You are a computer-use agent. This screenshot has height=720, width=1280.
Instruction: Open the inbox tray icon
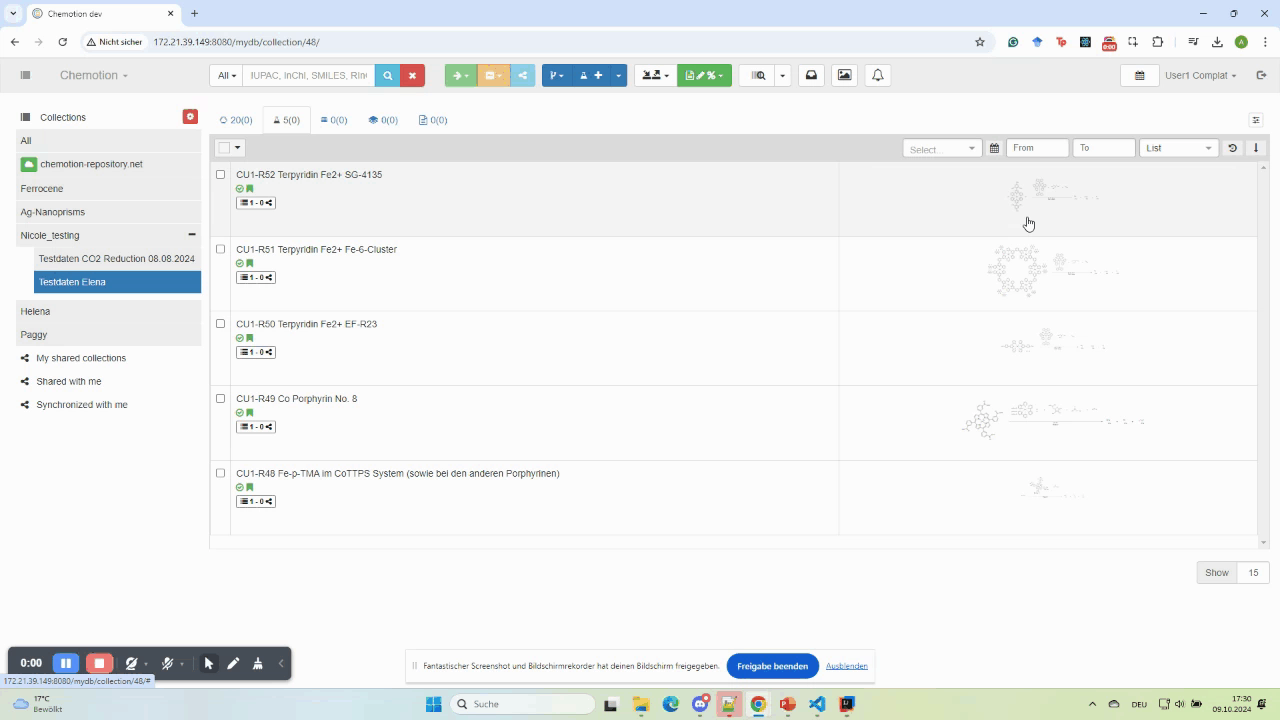tap(812, 75)
